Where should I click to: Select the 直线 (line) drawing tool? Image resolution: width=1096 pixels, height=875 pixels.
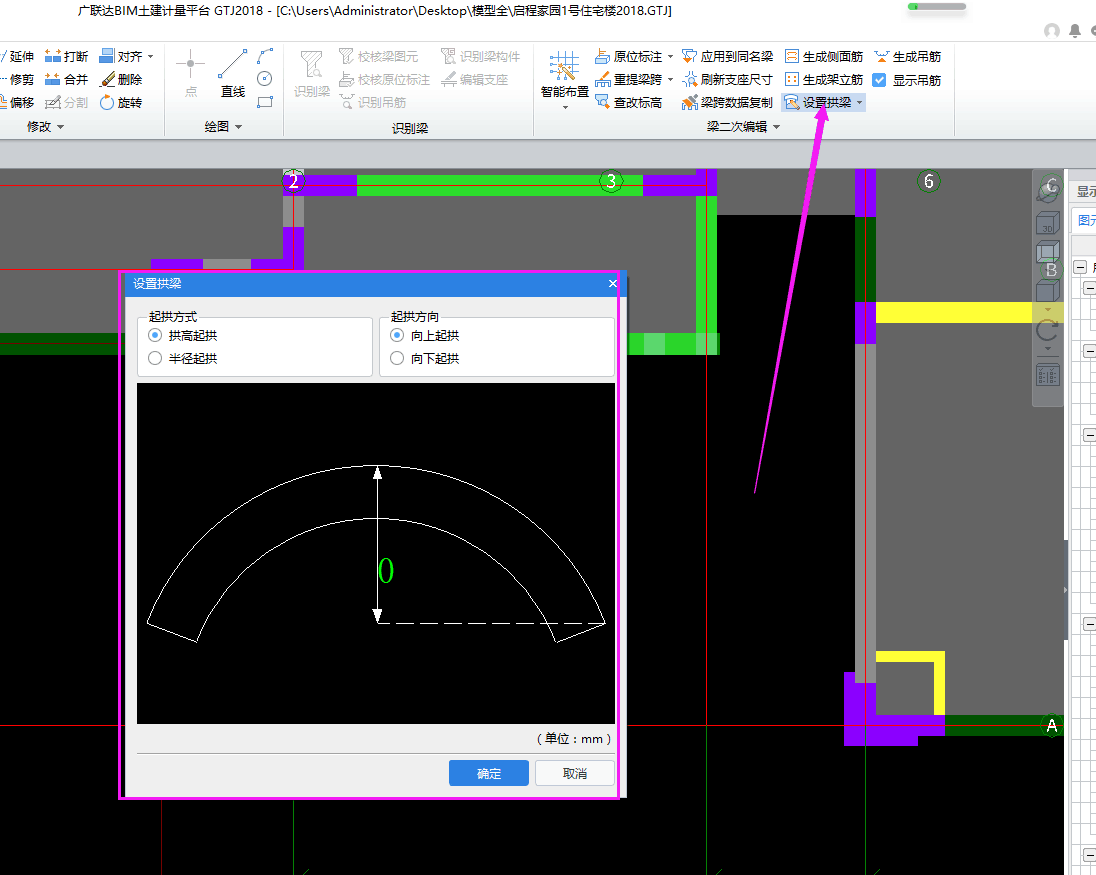pos(233,73)
